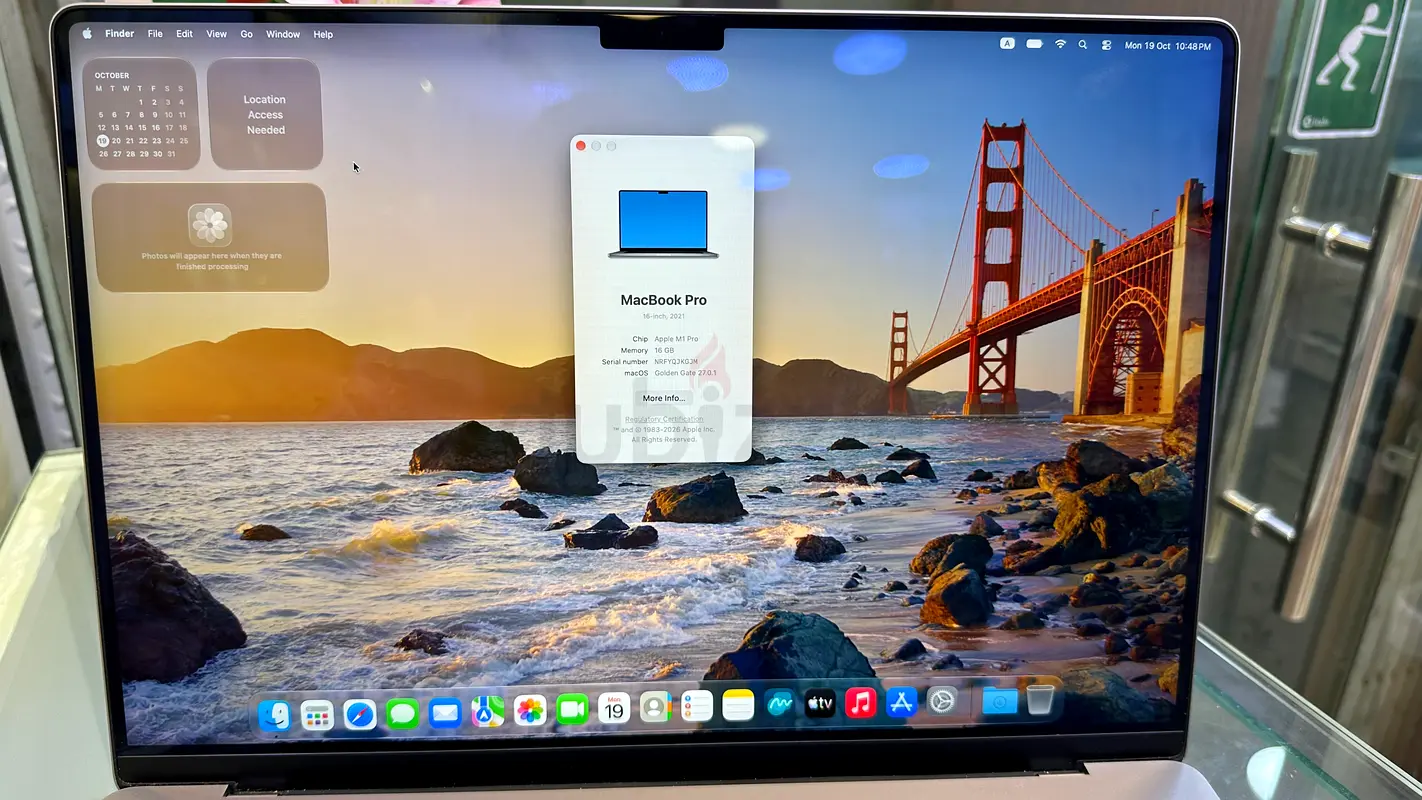This screenshot has height=800, width=1422.
Task: Open Spotlight search magnifier
Action: (x=1083, y=45)
